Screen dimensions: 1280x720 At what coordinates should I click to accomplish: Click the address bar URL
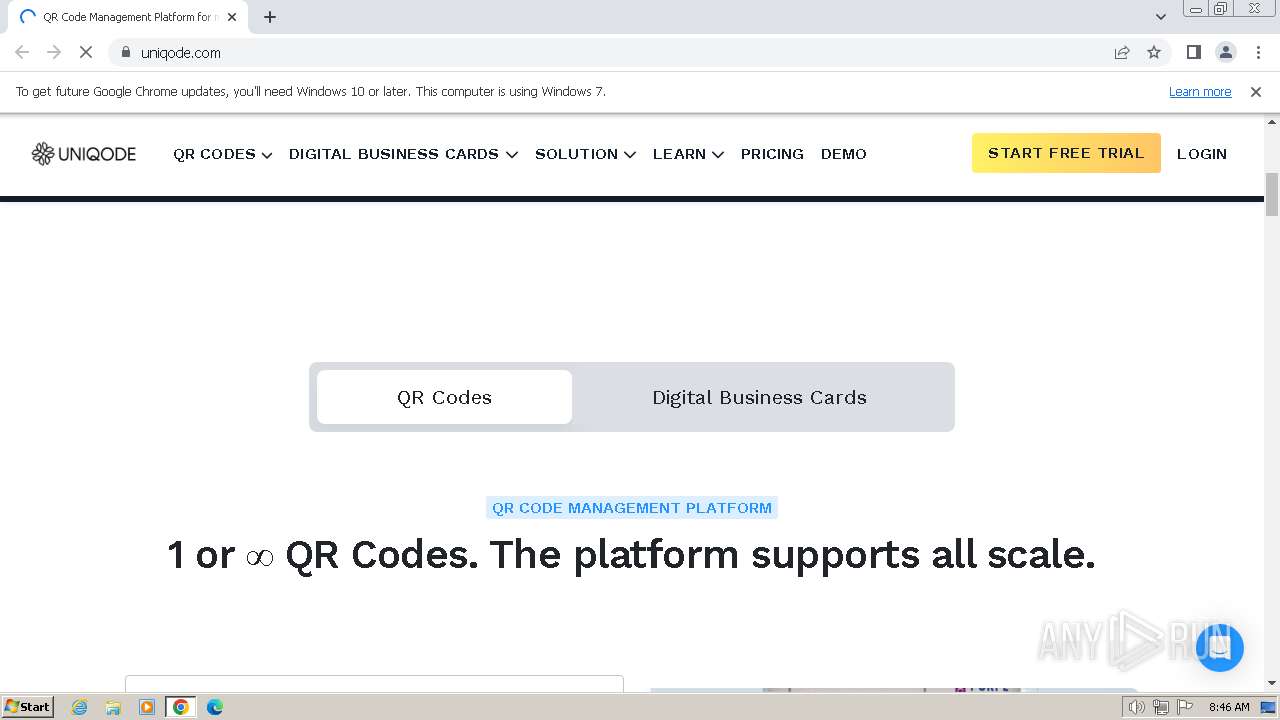coord(181,52)
